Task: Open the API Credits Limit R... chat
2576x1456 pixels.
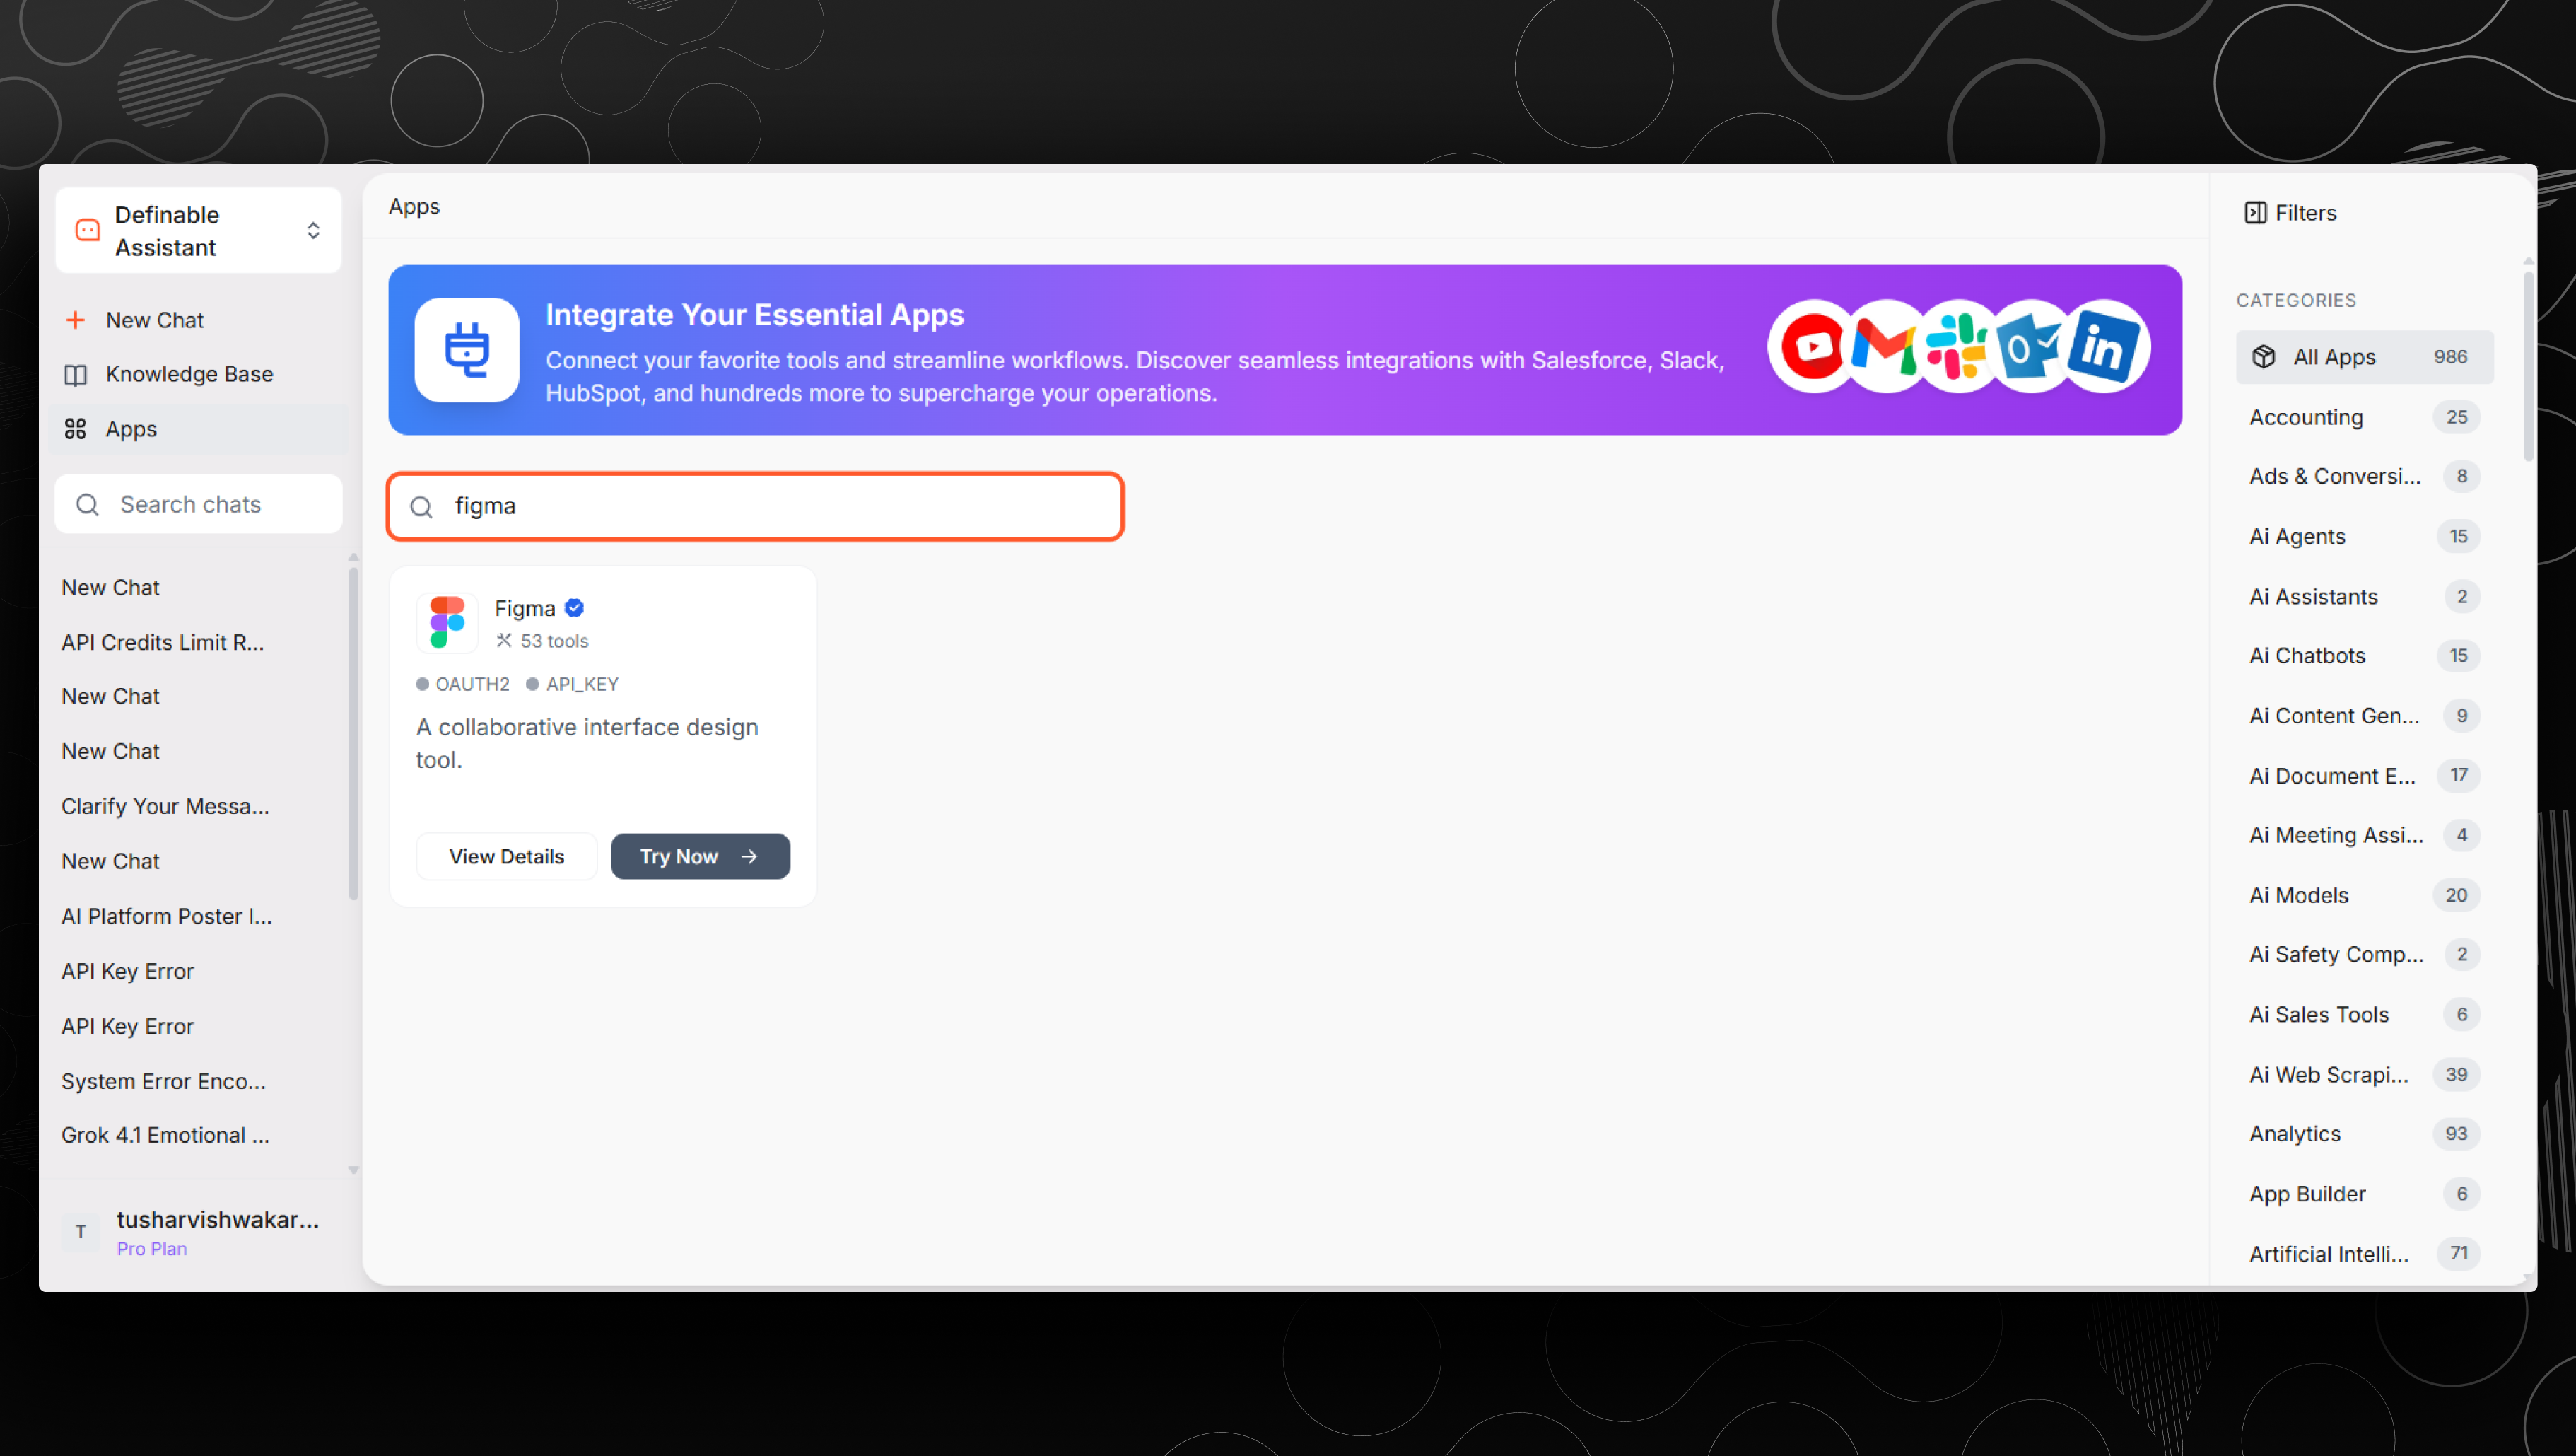Action: point(162,642)
